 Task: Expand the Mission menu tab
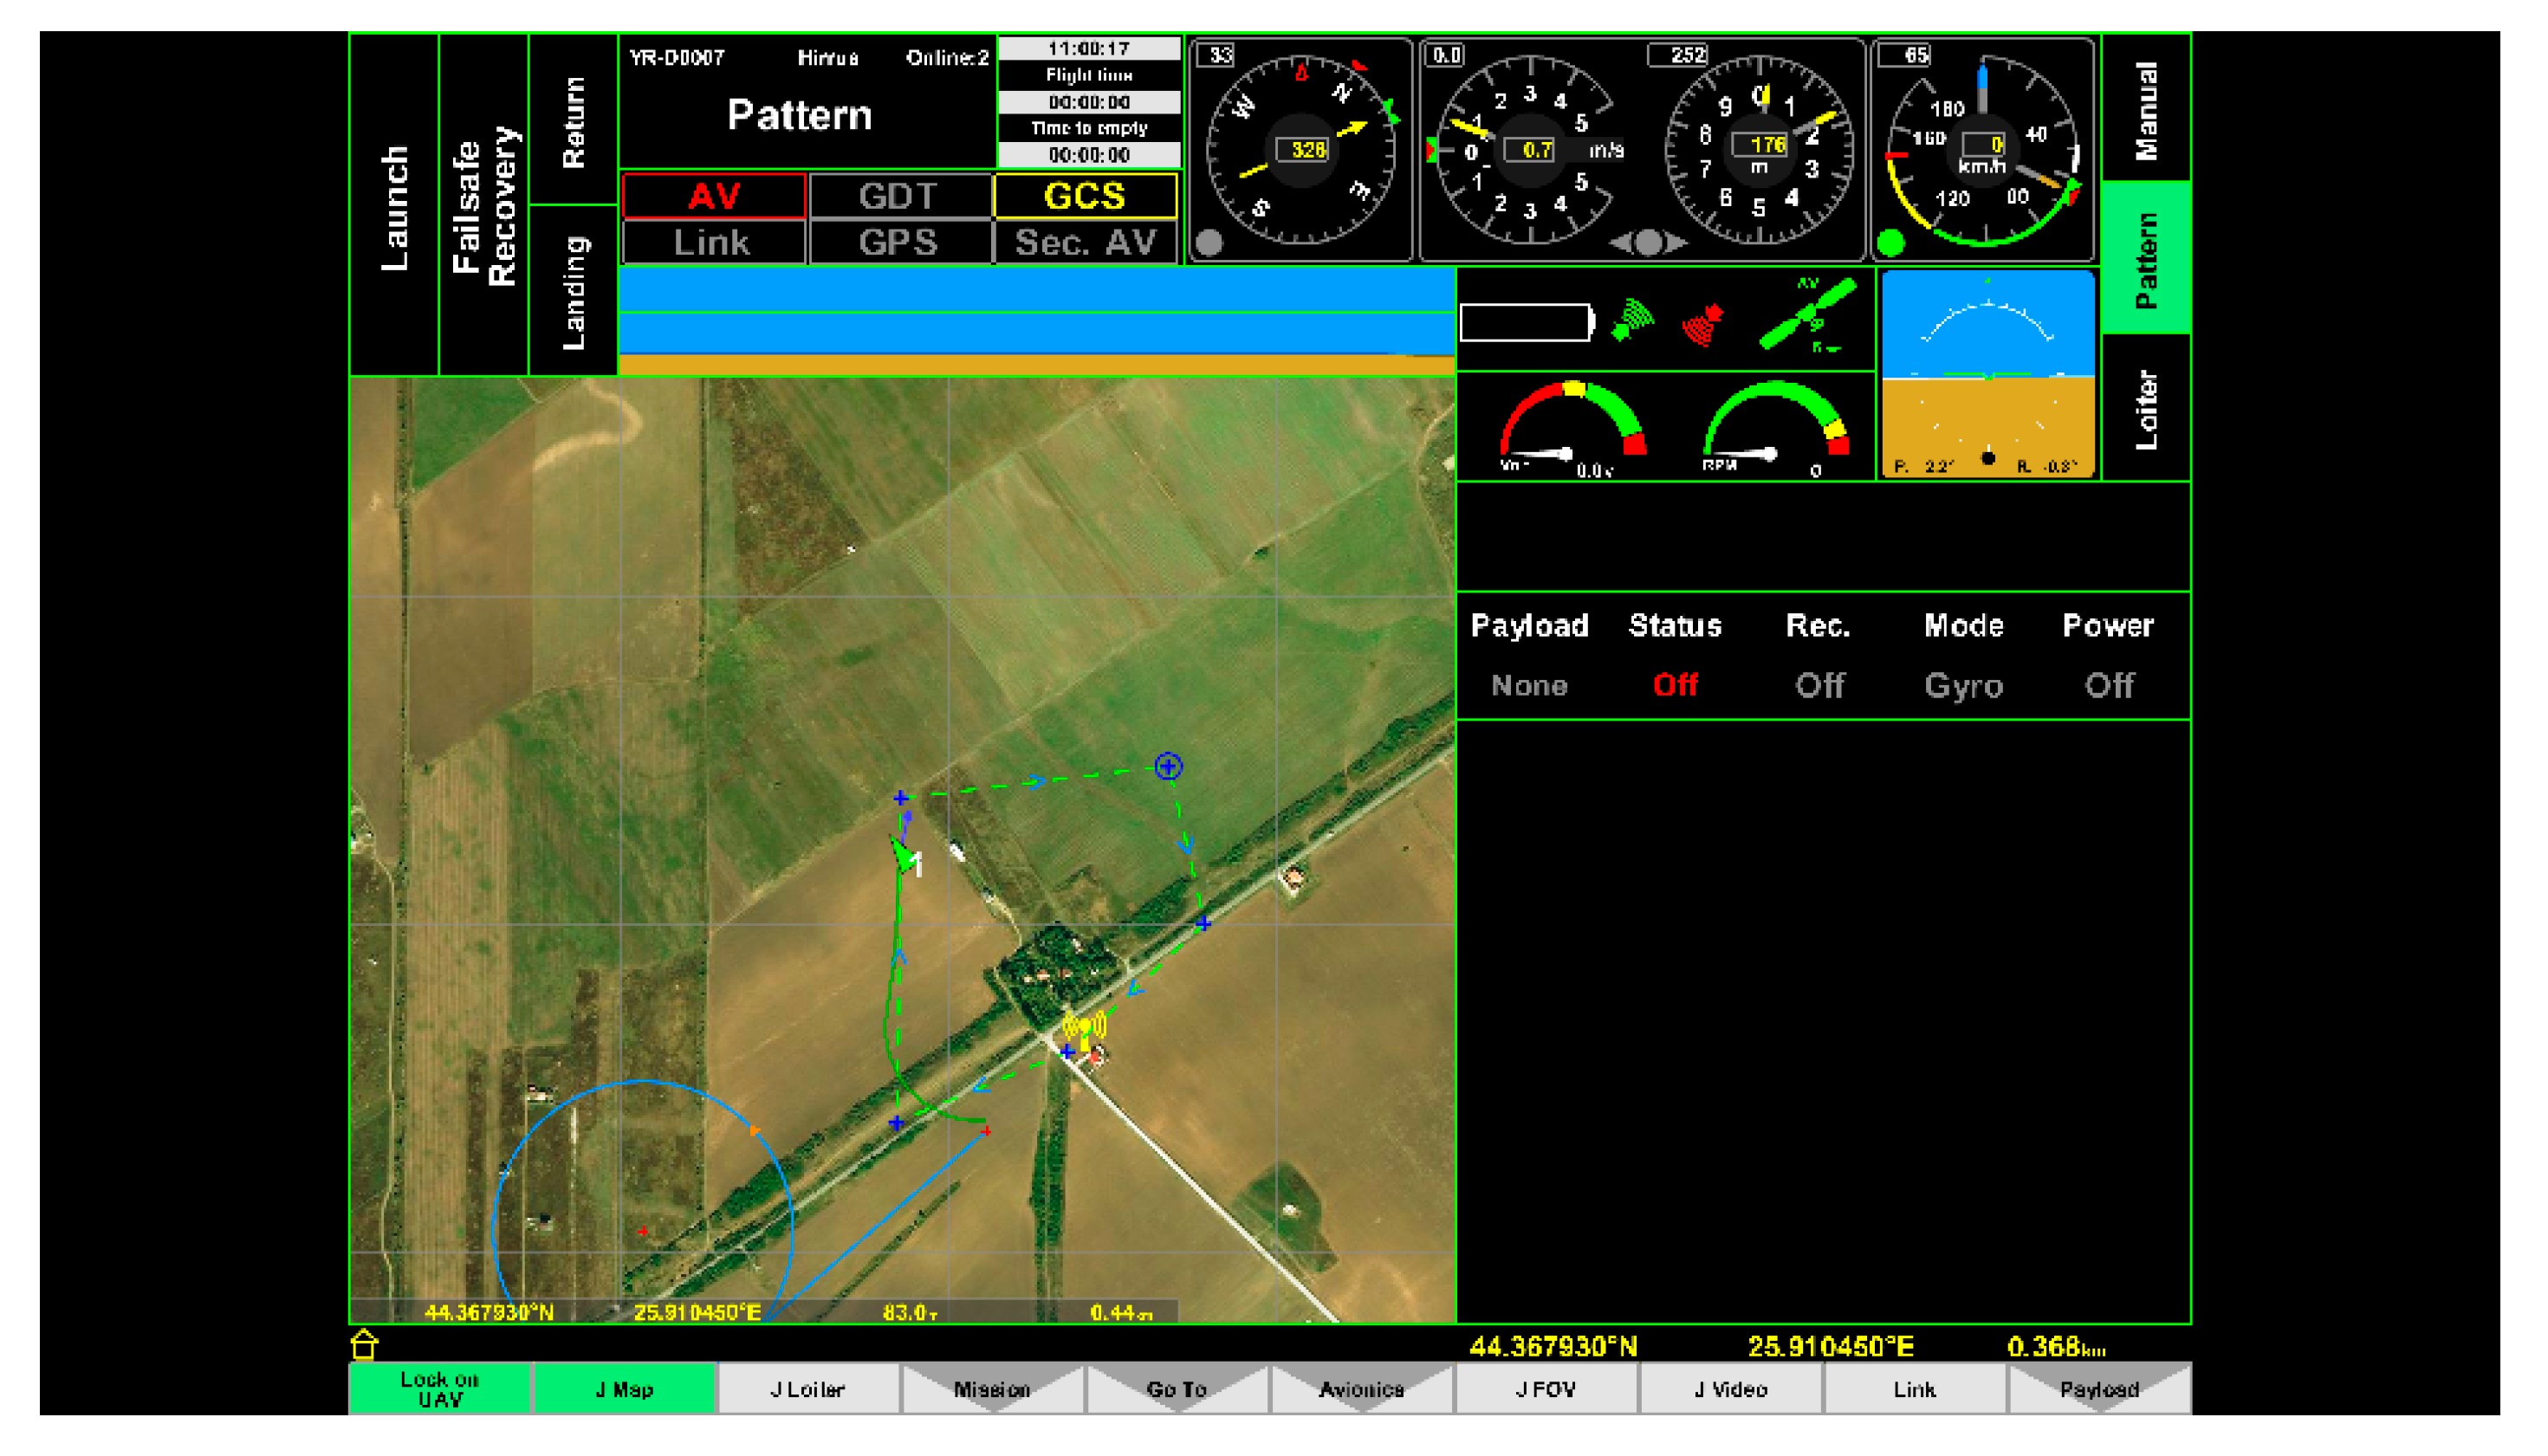click(x=992, y=1388)
